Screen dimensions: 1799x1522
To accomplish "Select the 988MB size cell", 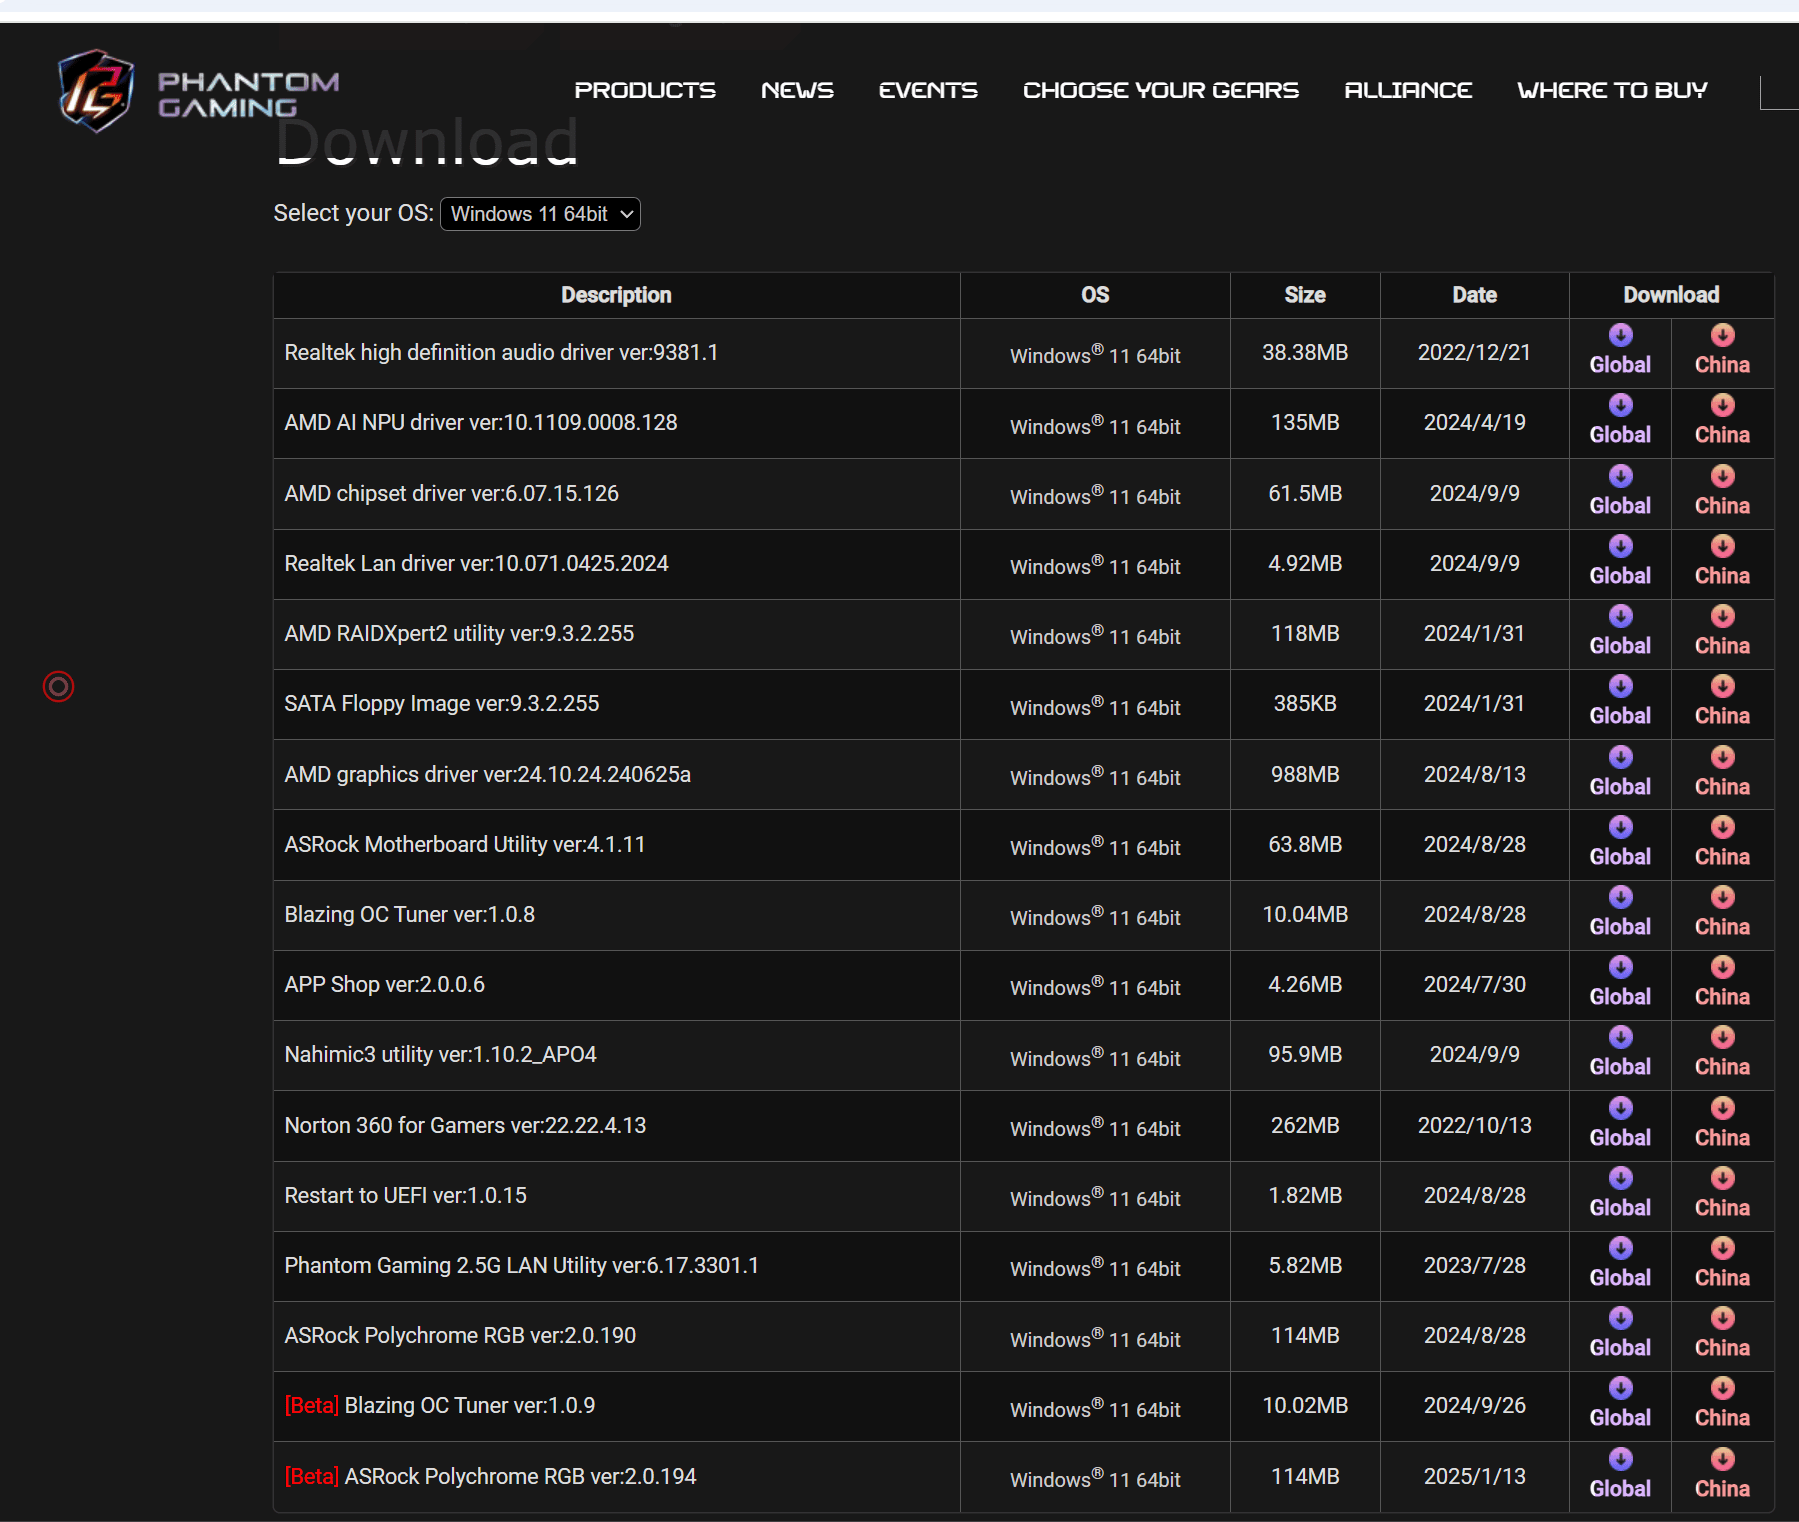I will [x=1305, y=774].
